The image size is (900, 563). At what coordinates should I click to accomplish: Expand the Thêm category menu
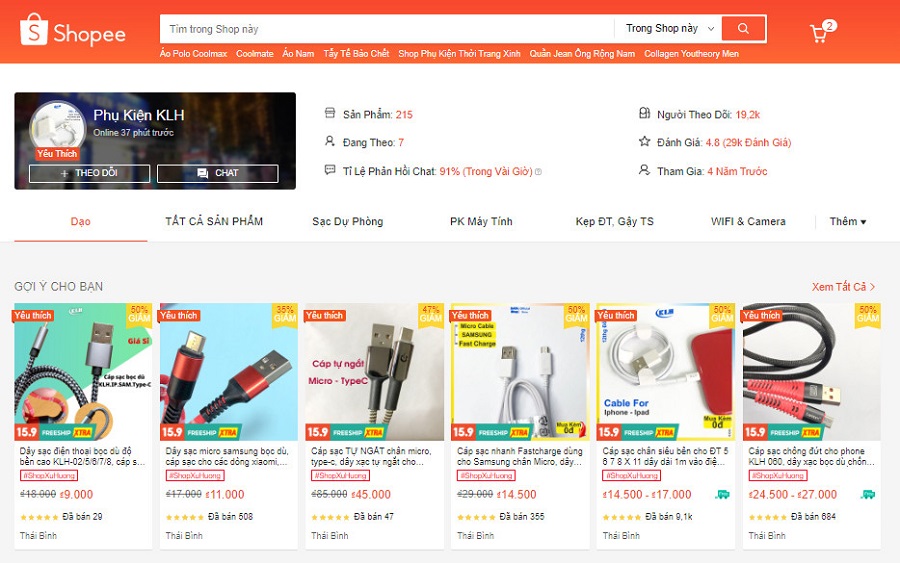[848, 222]
